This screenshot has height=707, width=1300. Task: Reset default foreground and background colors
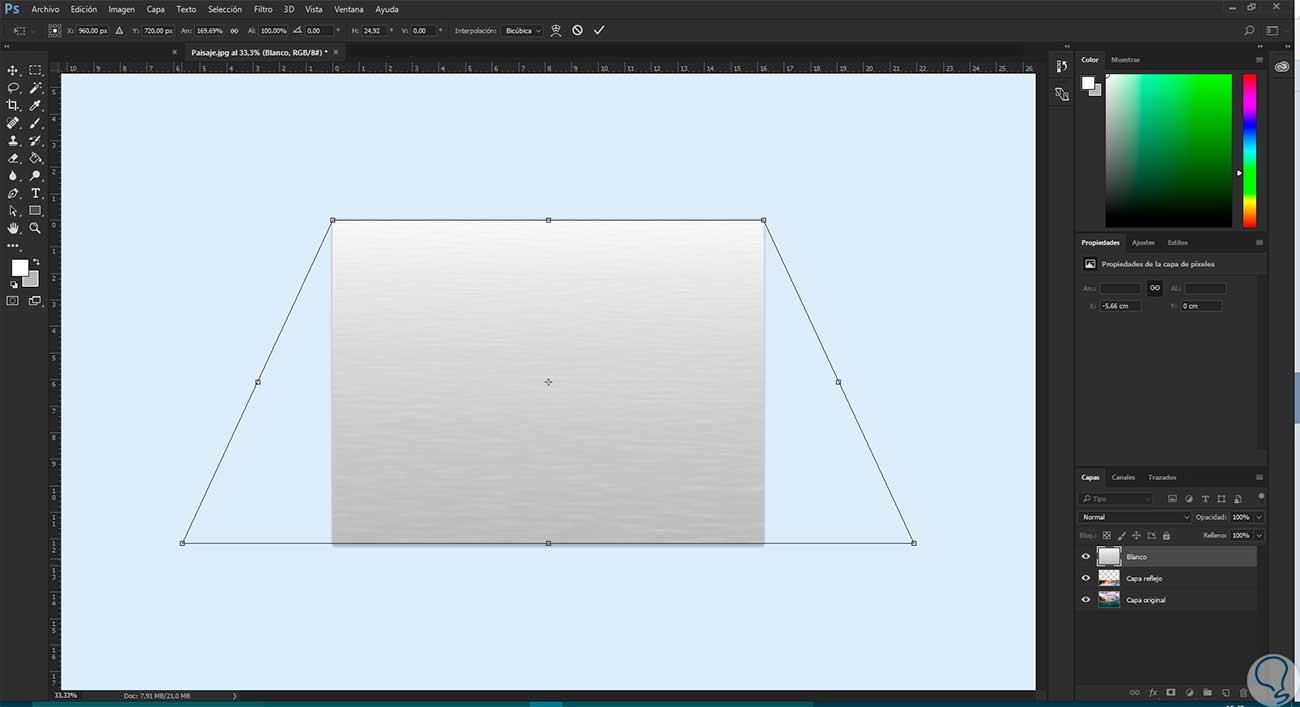pos(14,284)
